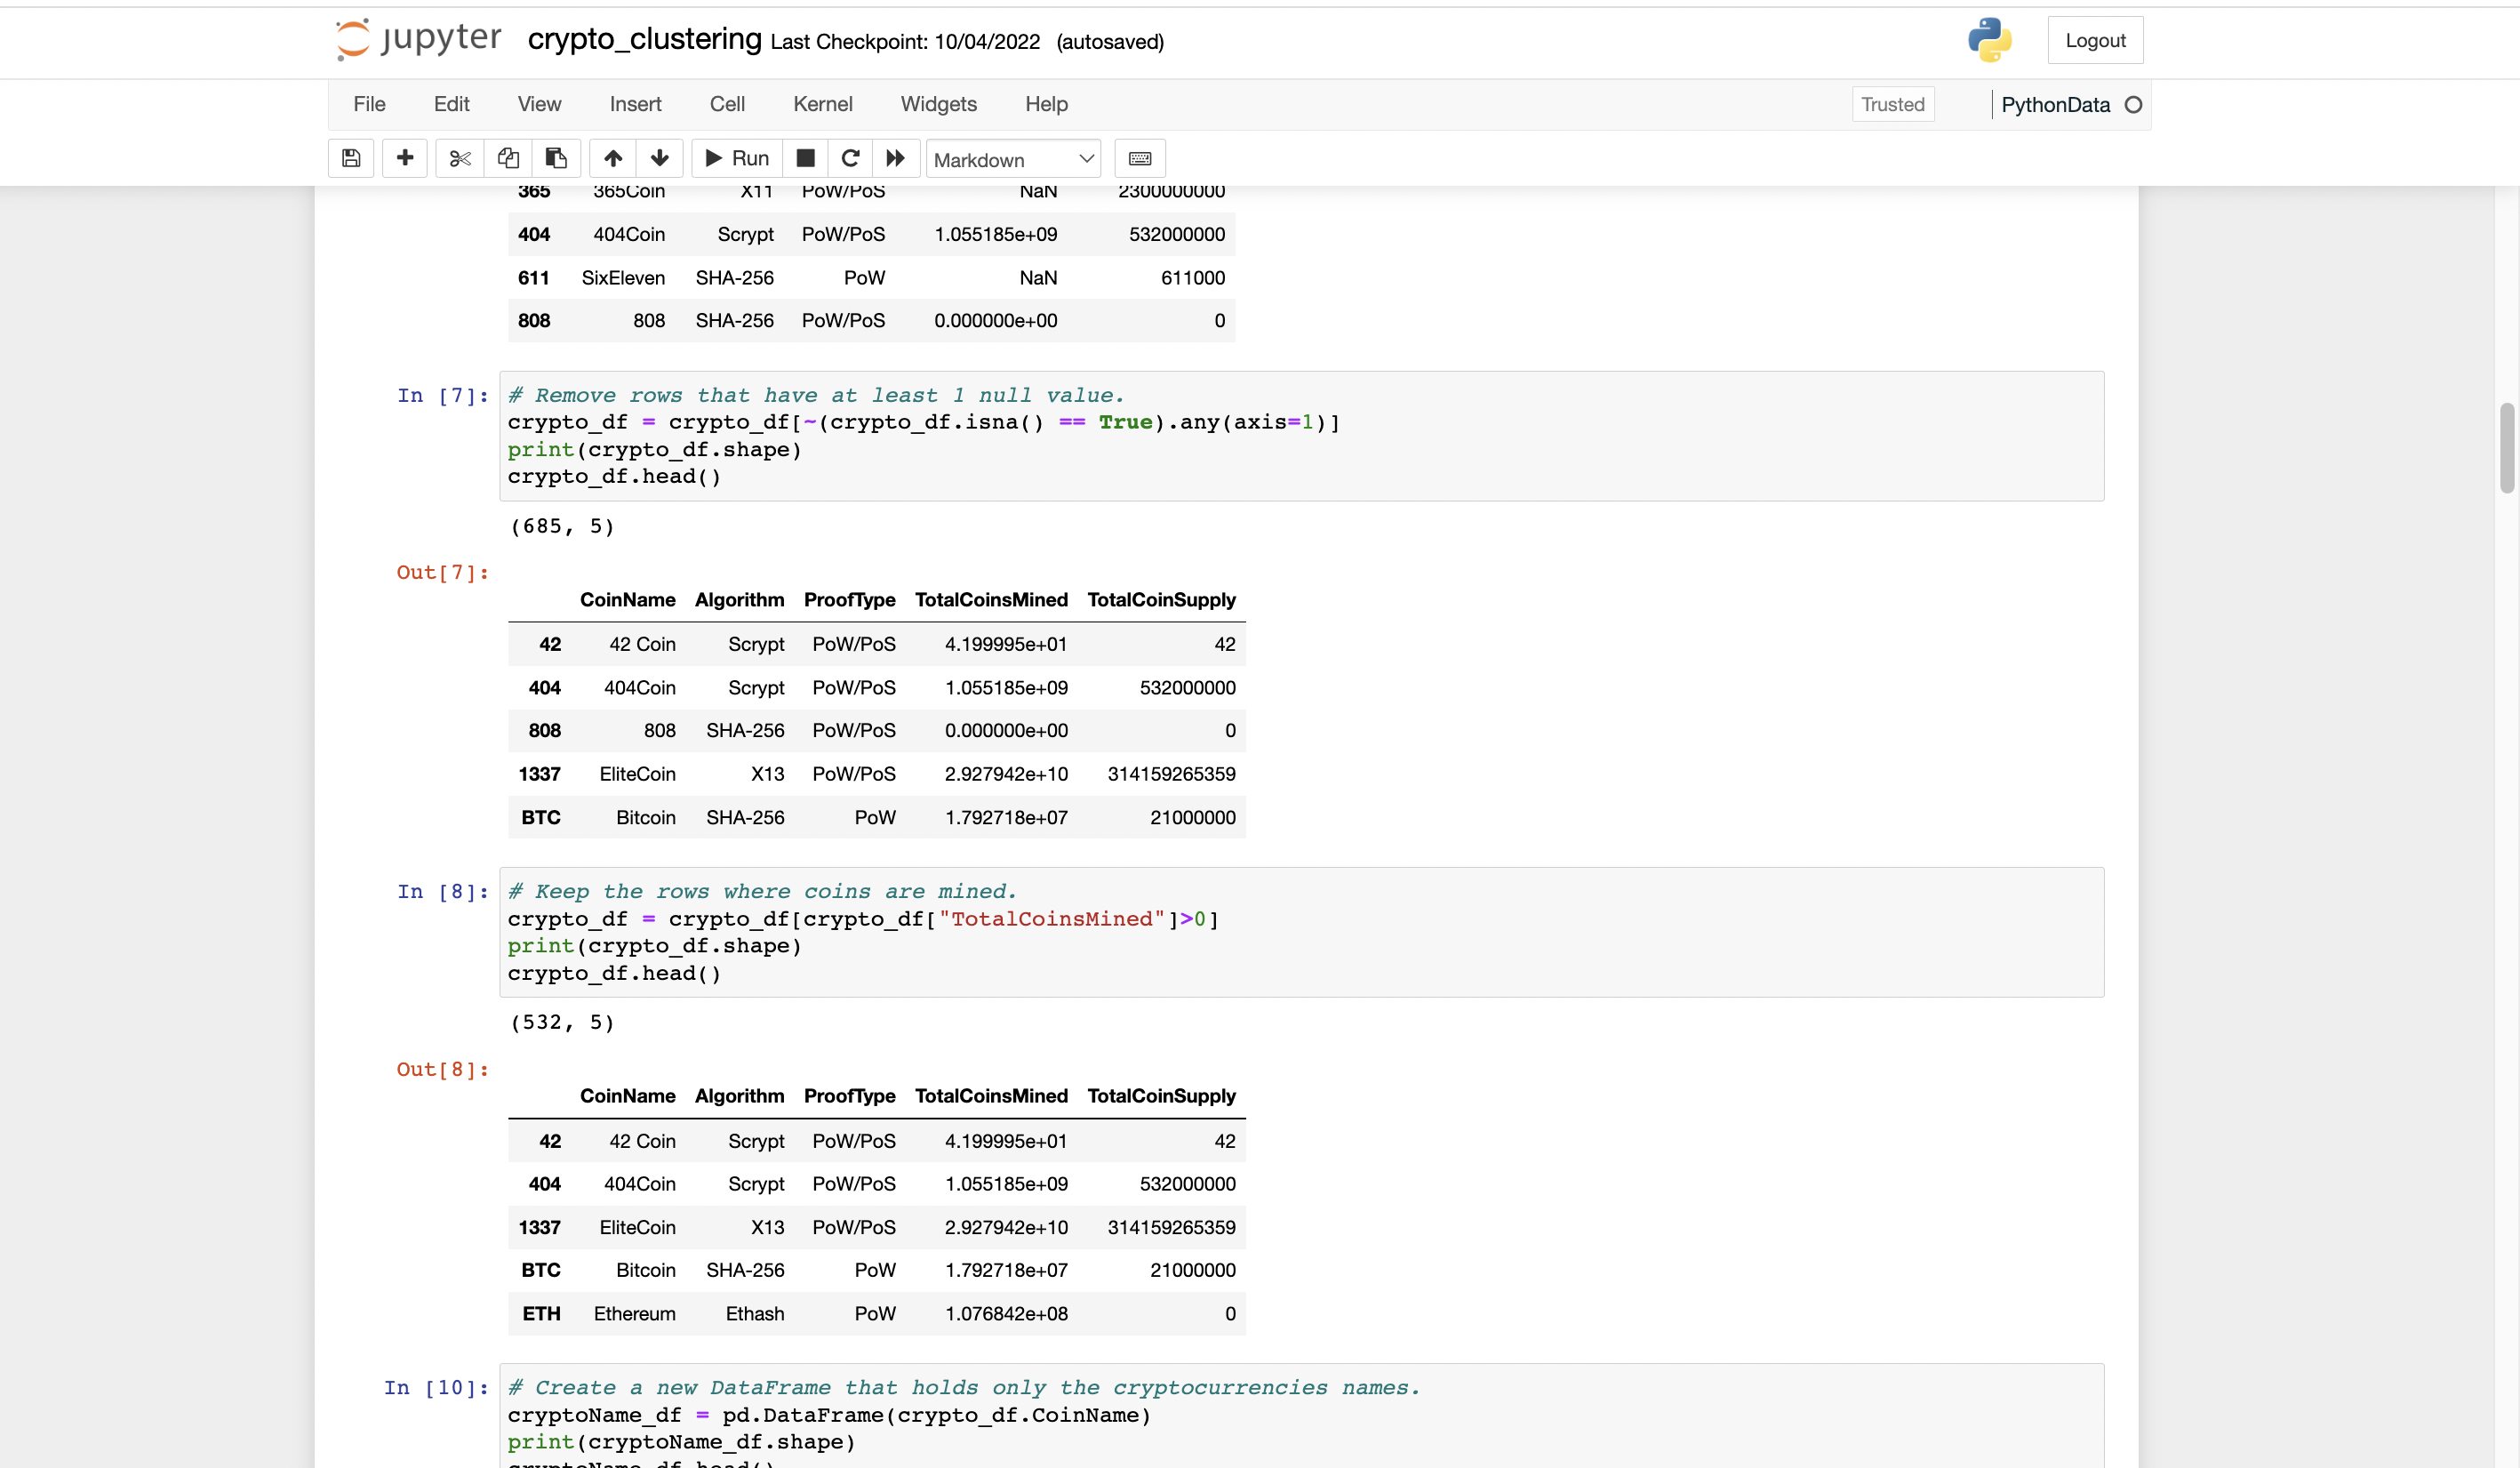Click the Logout button
The width and height of the screenshot is (2520, 1468).
pyautogui.click(x=2095, y=40)
